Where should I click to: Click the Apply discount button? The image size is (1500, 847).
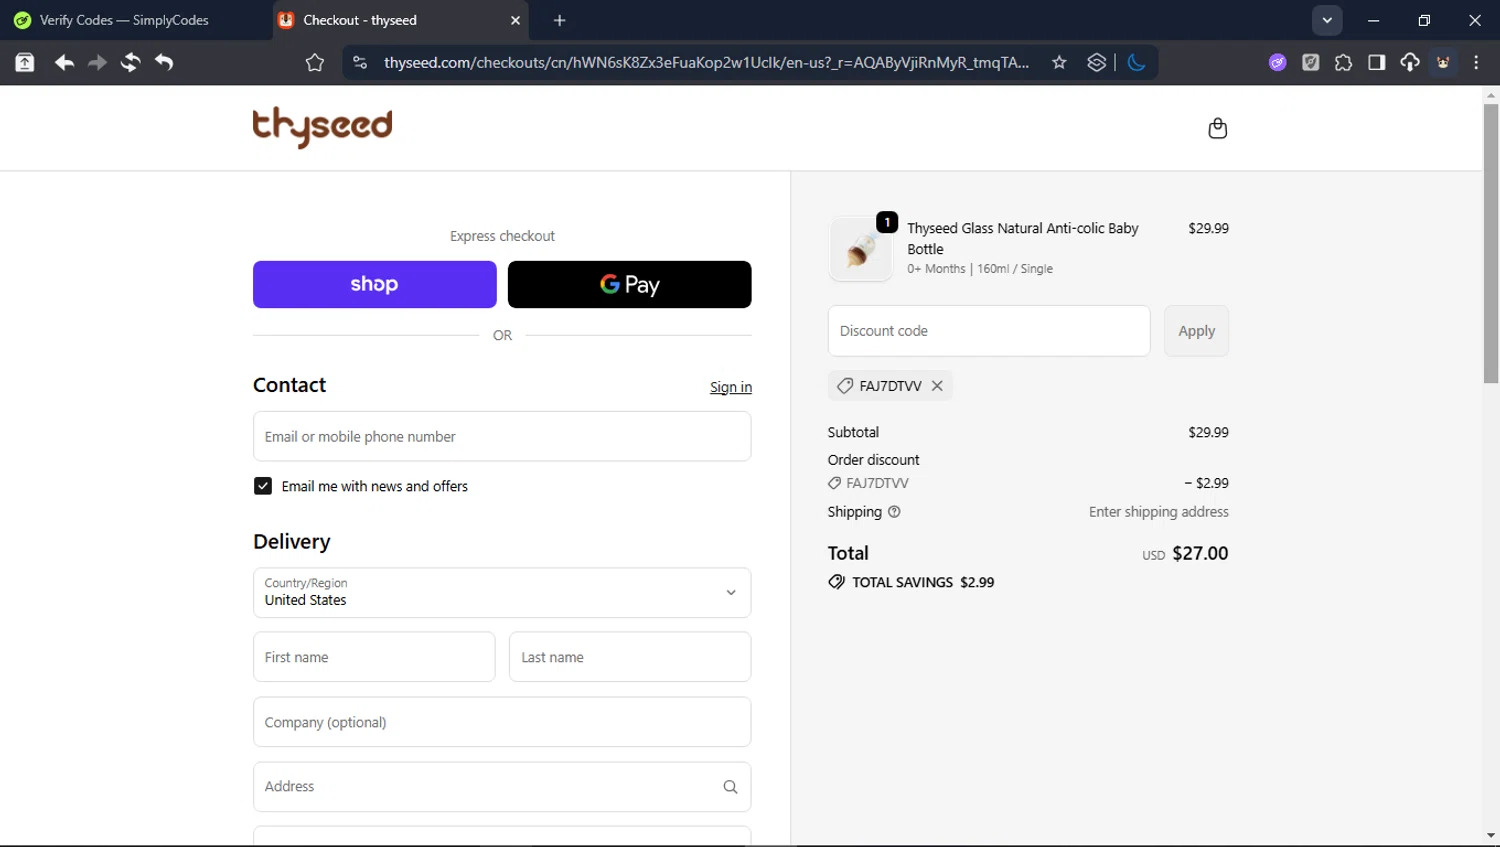(x=1196, y=331)
